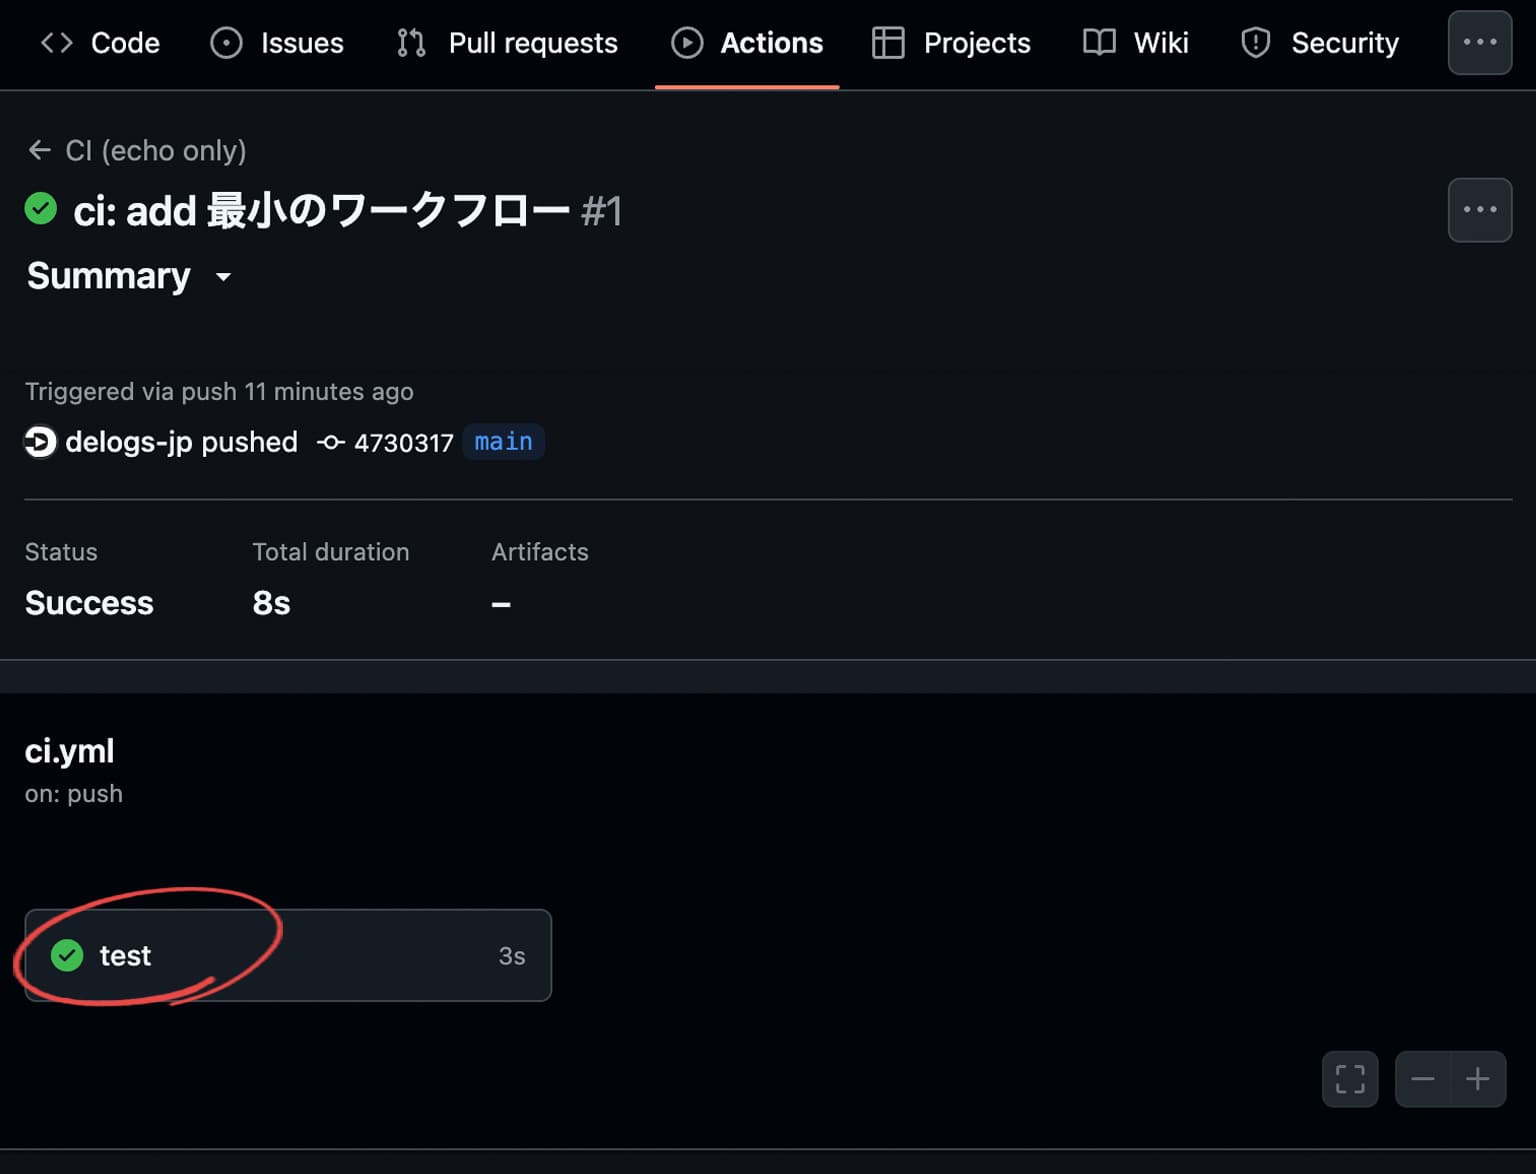Open the Projects tab
The width and height of the screenshot is (1536, 1174).
[951, 43]
